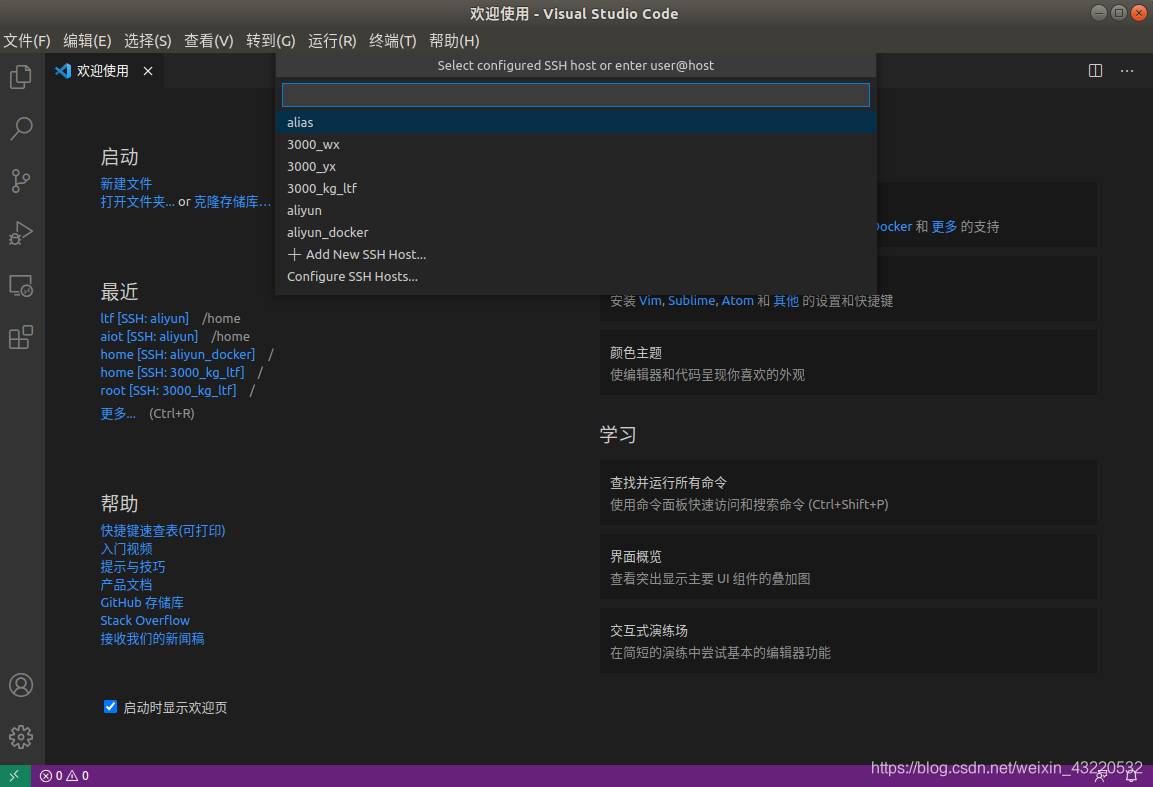Open the Remote Explorer view
Screen dimensions: 1153x787
click(21, 285)
